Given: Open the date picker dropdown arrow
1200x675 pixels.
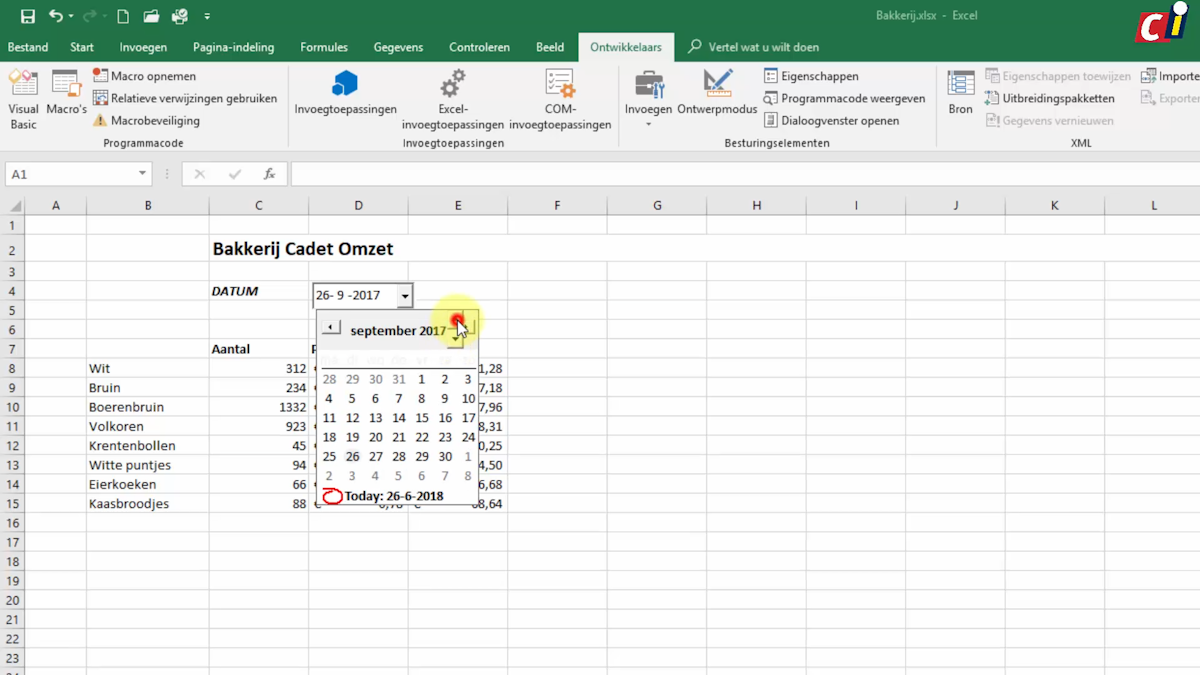Looking at the screenshot, I should [x=404, y=296].
